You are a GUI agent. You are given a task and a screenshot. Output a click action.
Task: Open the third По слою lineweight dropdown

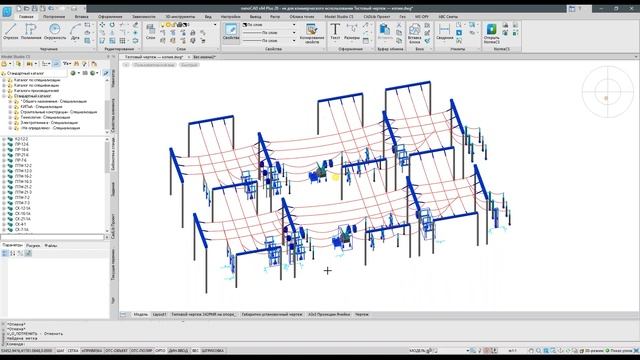pos(269,40)
